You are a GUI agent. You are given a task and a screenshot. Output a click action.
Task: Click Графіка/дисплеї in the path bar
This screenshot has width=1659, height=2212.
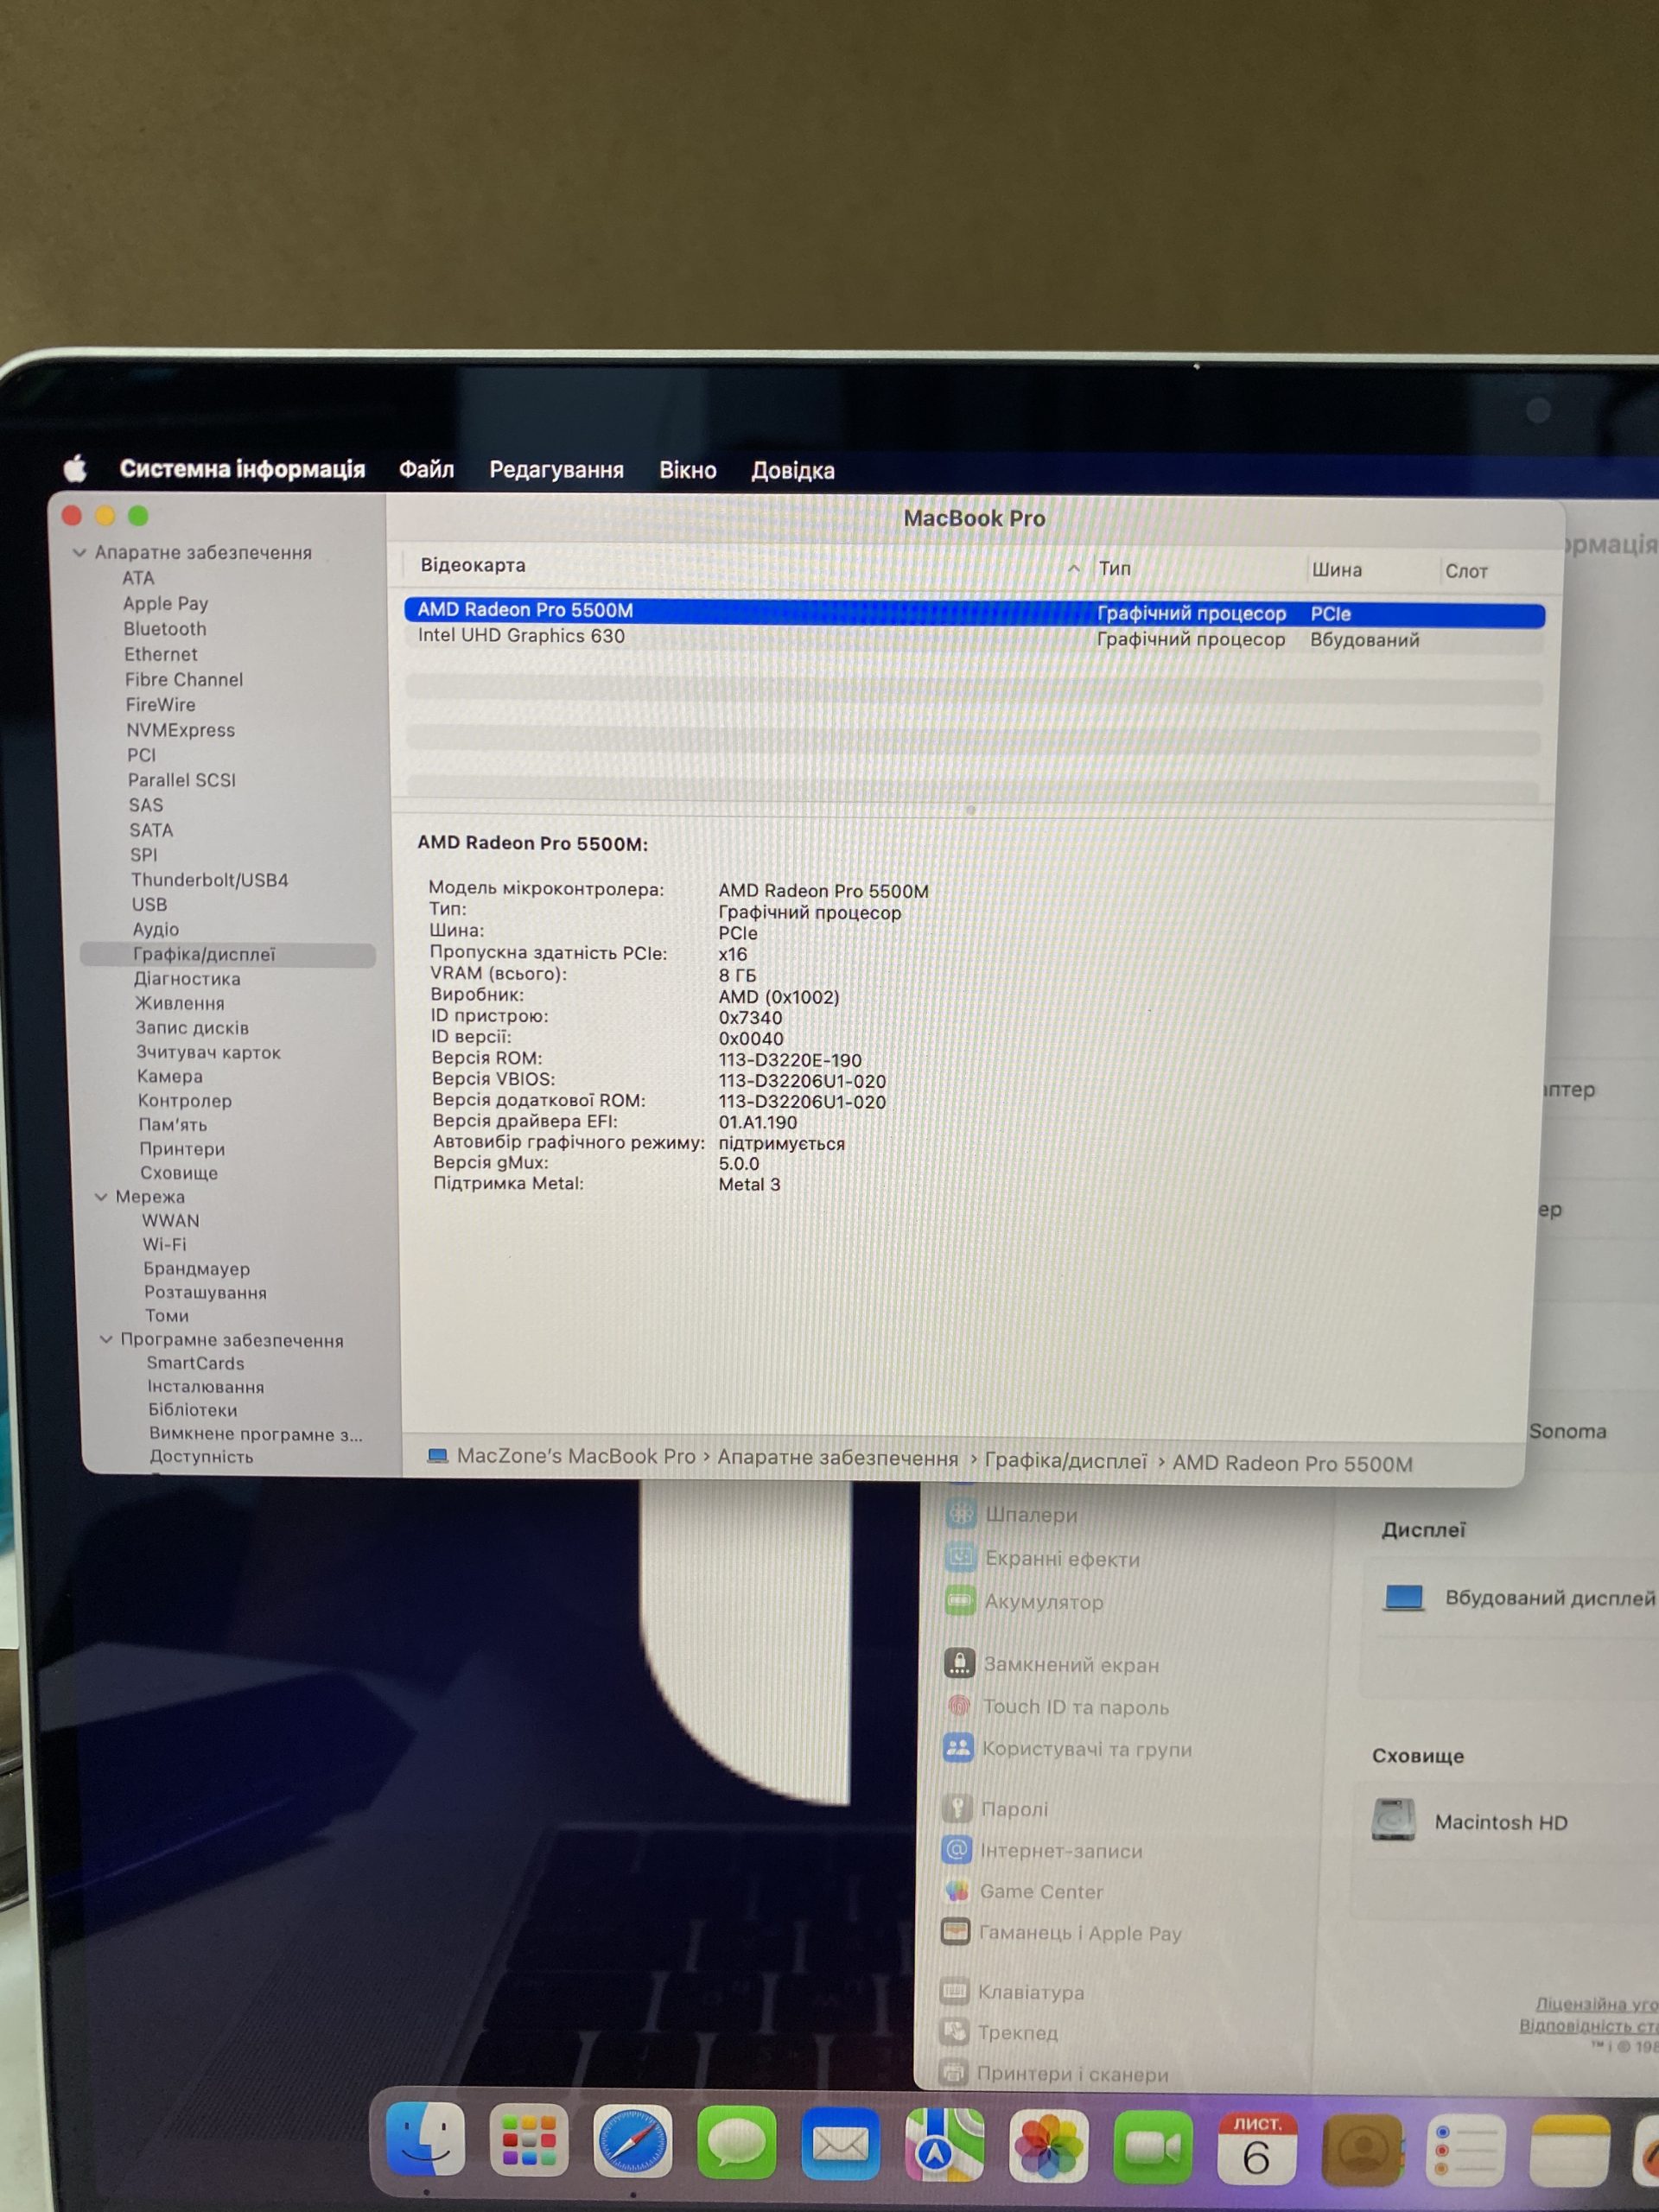1066,1461
